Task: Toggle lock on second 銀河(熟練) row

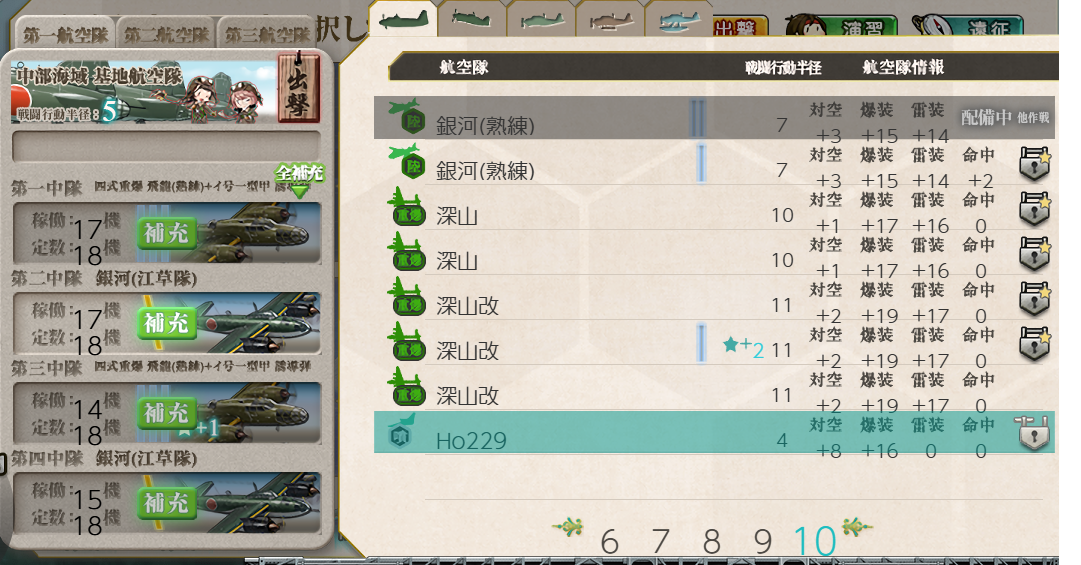Action: (1034, 163)
